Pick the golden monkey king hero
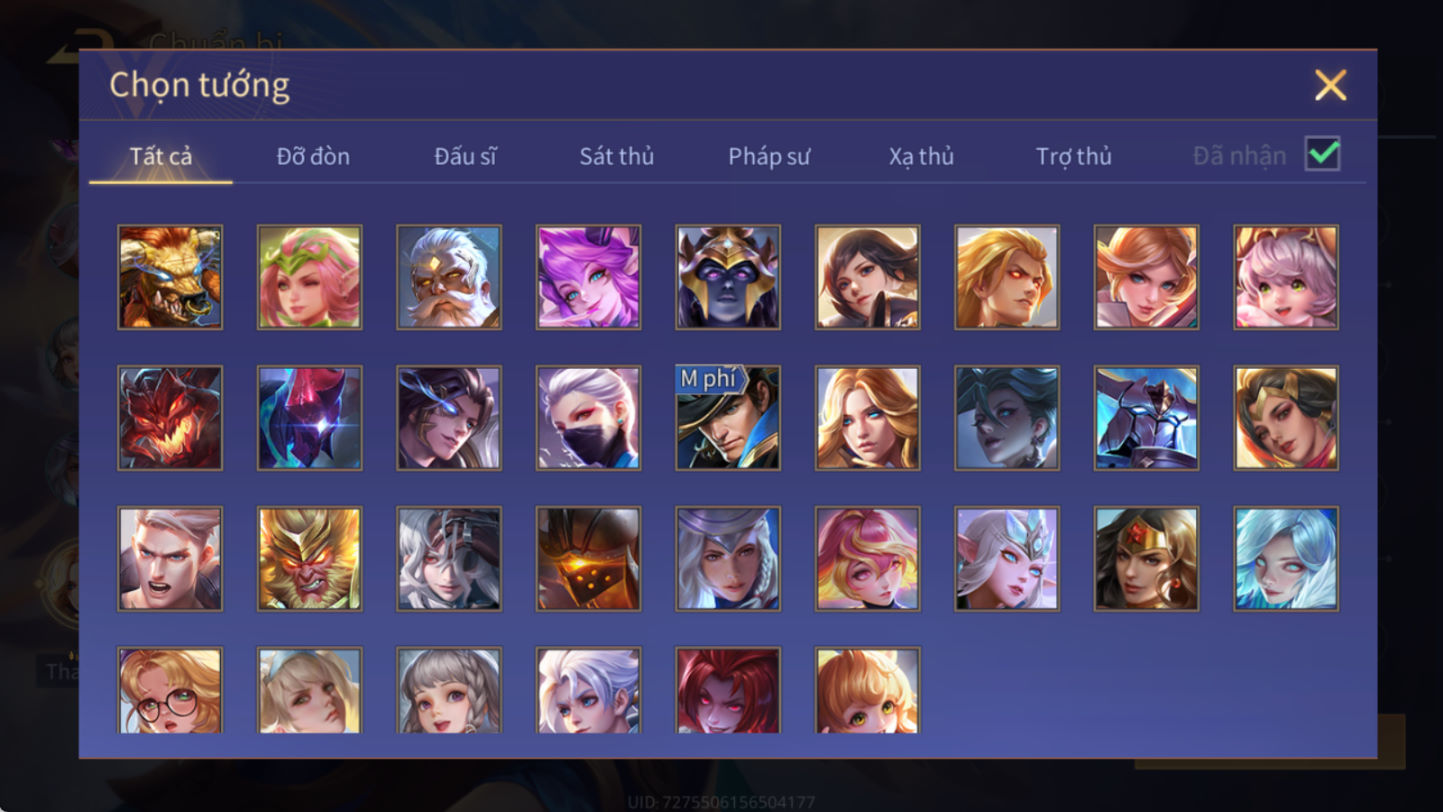 (x=310, y=559)
